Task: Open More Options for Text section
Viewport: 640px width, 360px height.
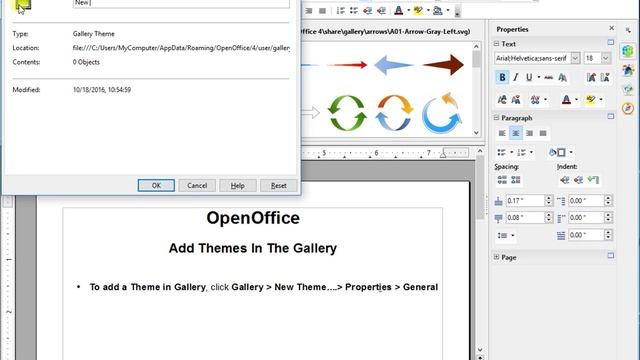Action: pos(611,42)
